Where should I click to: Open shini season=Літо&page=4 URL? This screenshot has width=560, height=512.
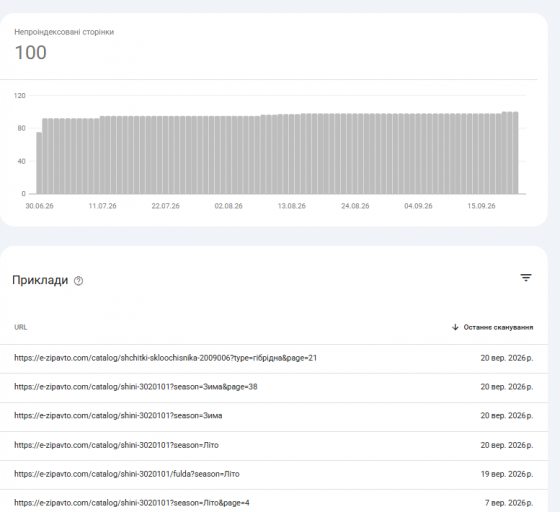click(132, 503)
